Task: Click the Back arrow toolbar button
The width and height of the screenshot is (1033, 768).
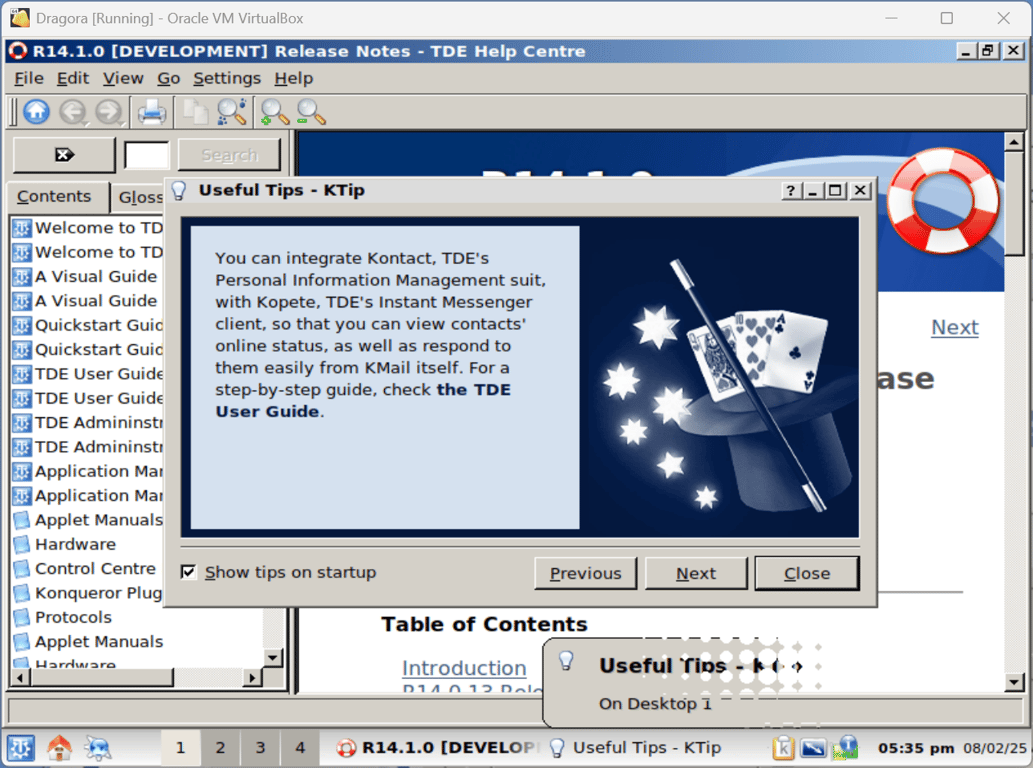Action: click(72, 112)
